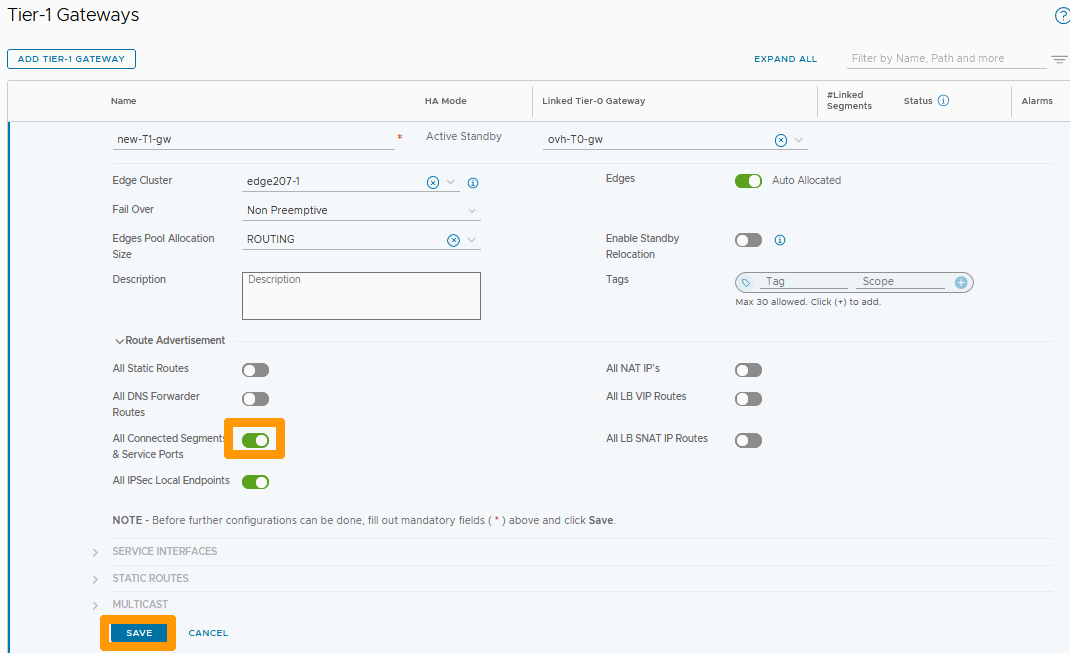Click Add Tier-1 Gateway button
The height and width of the screenshot is (653, 1070).
(71, 59)
